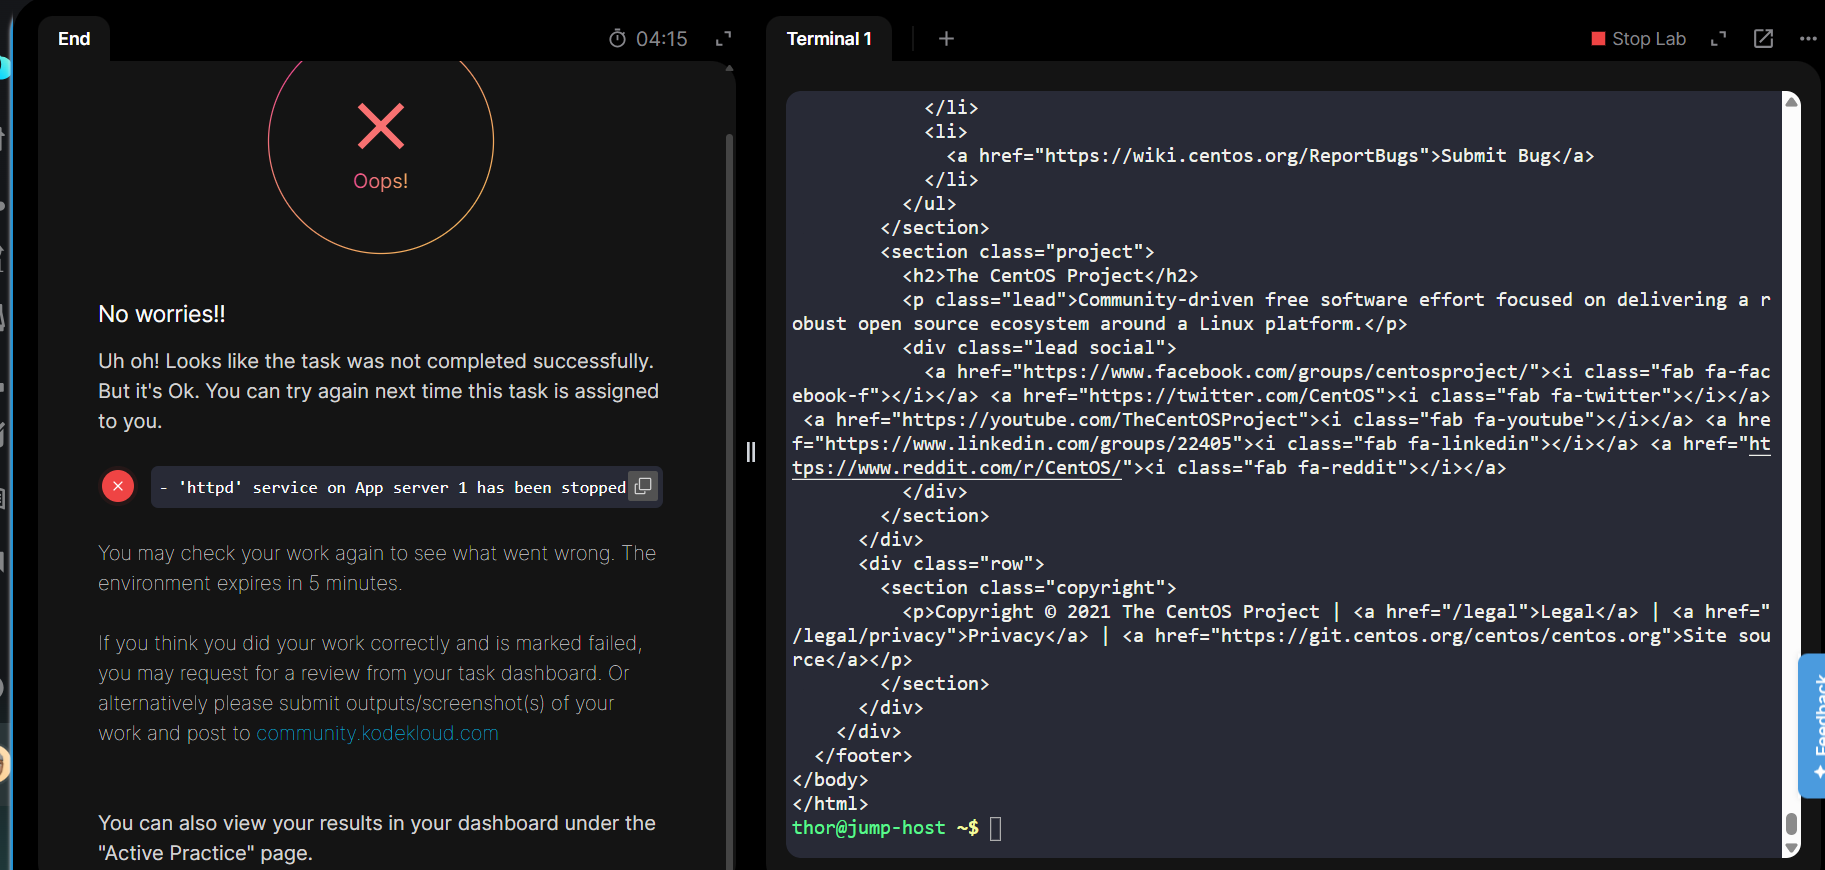Switch to the Terminal 1 tab
The width and height of the screenshot is (1825, 870).
tap(828, 39)
